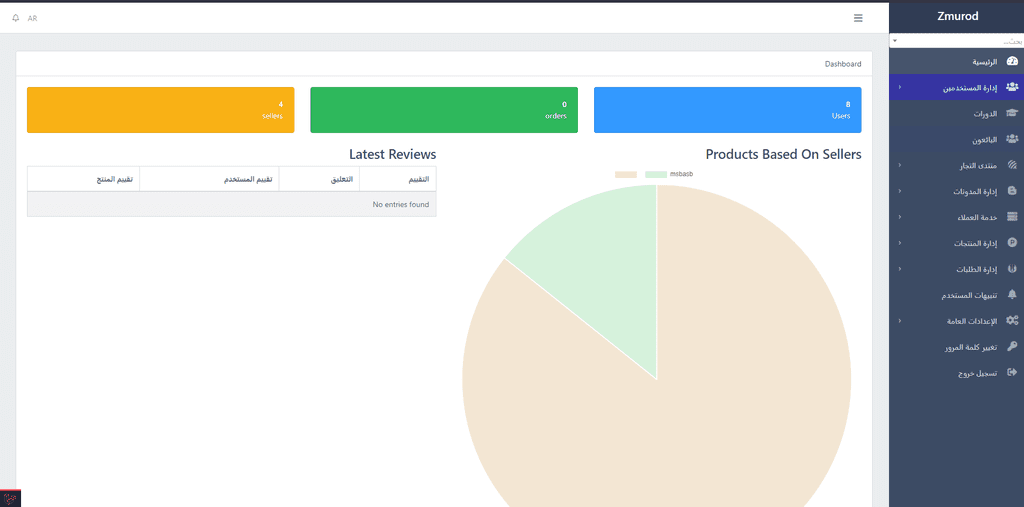Click the forum icon beside منتدى التجار

pos(1012,165)
